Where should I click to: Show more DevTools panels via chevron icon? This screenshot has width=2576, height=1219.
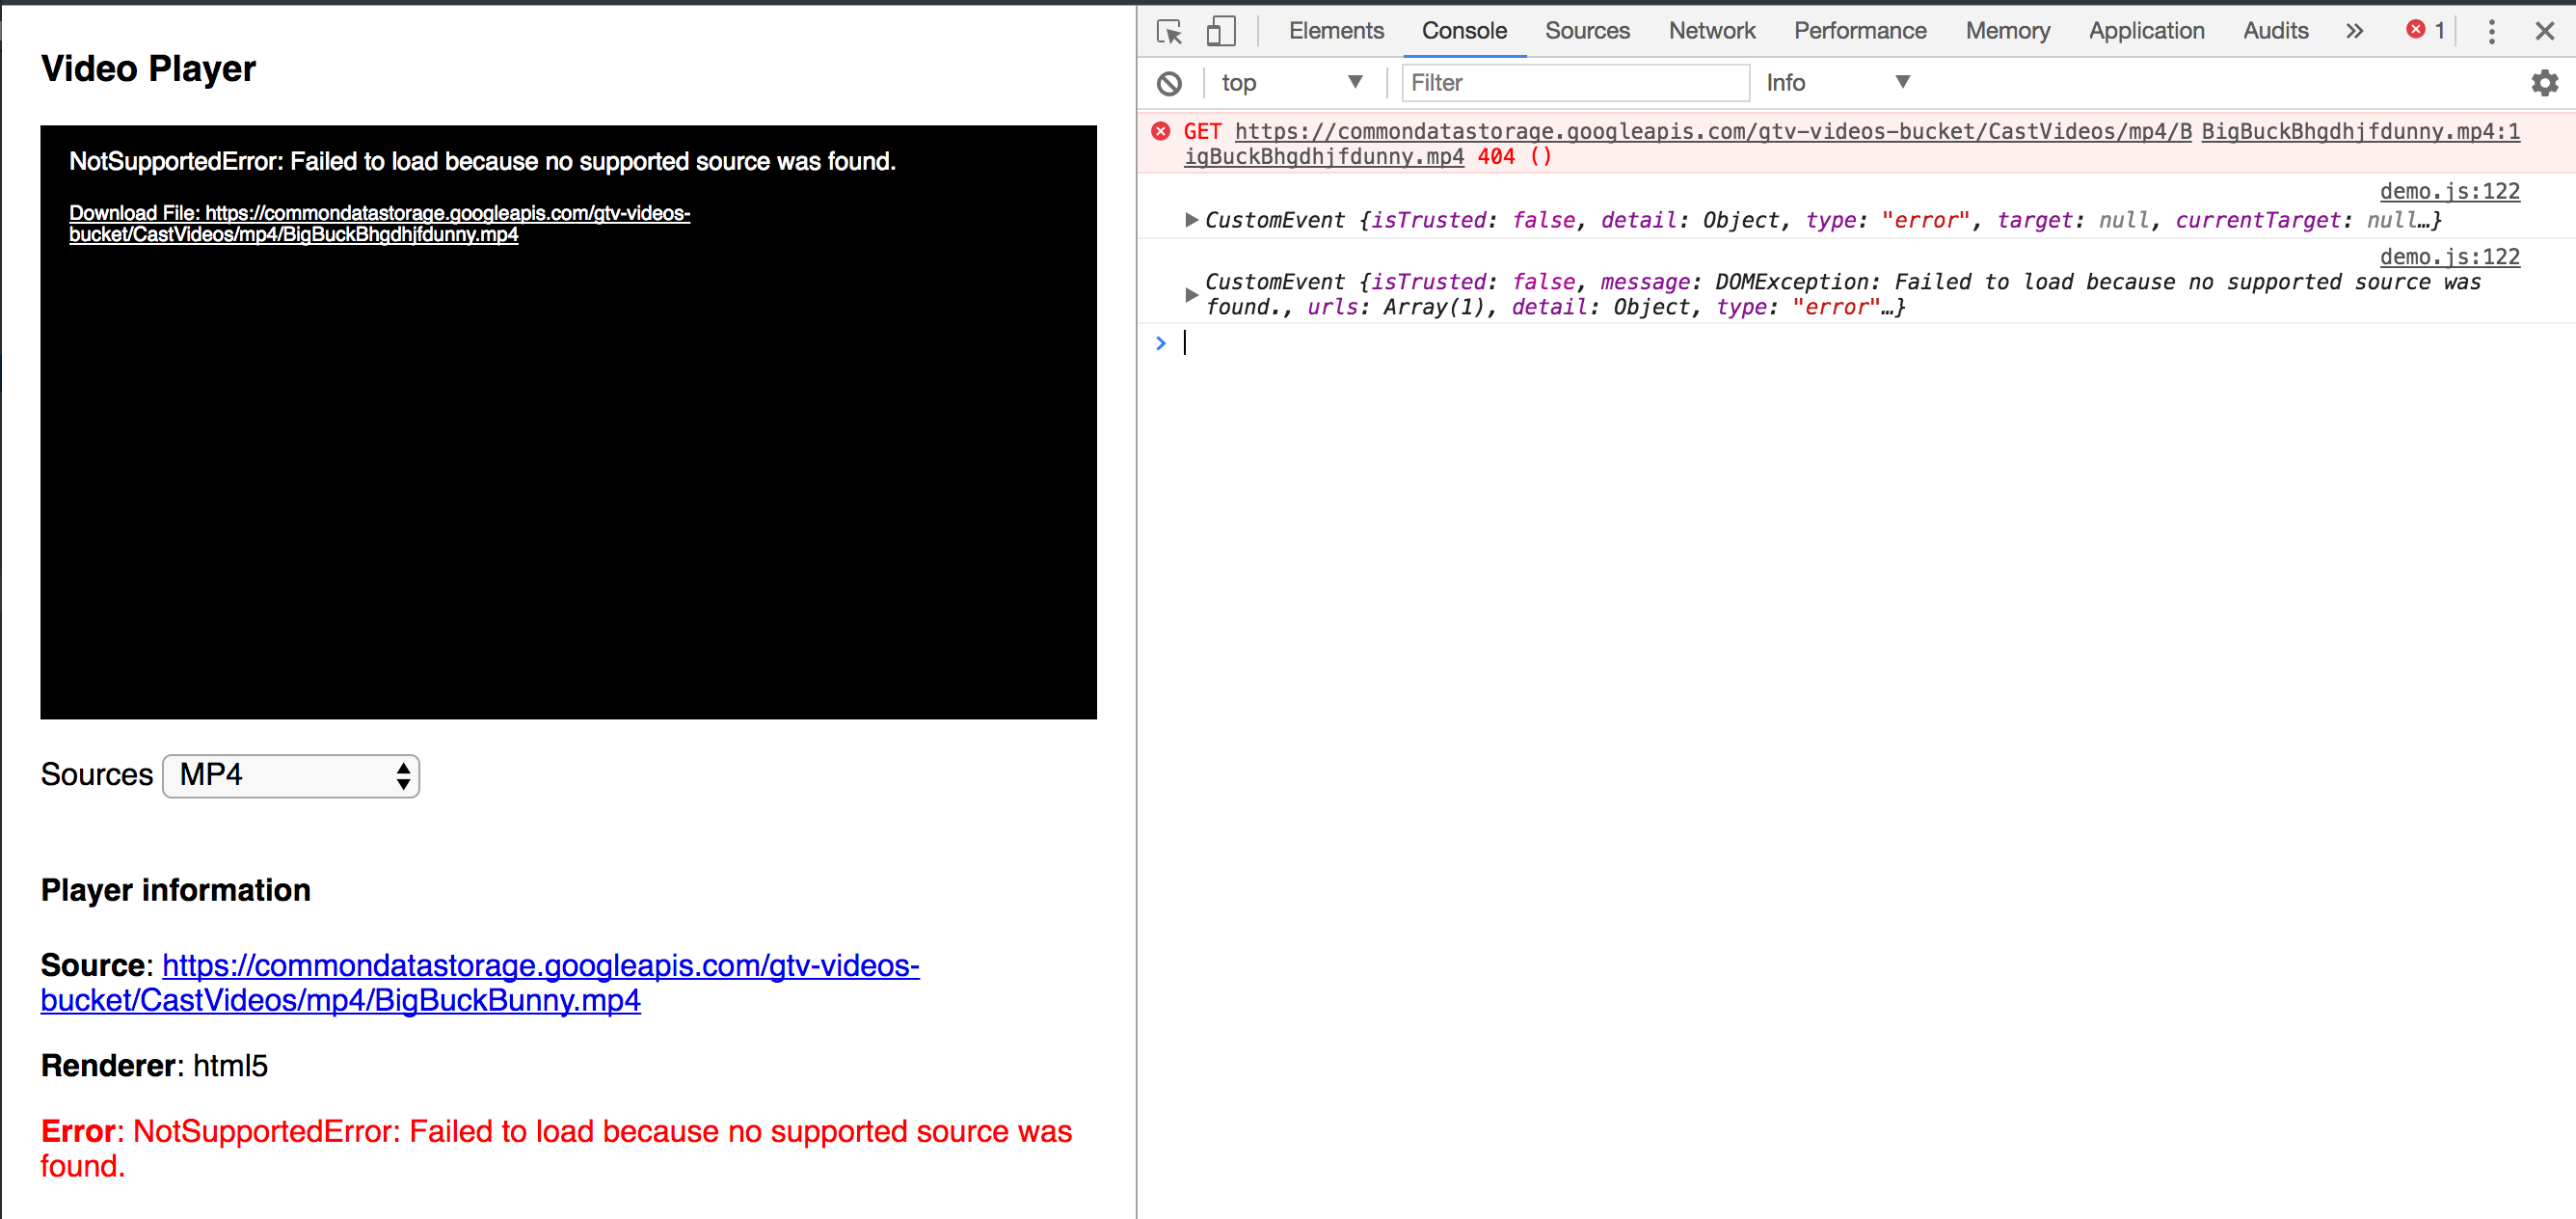point(2354,31)
